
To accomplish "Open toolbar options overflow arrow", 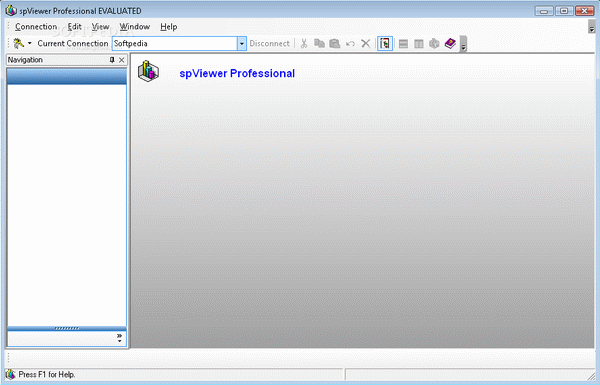I will [x=463, y=44].
